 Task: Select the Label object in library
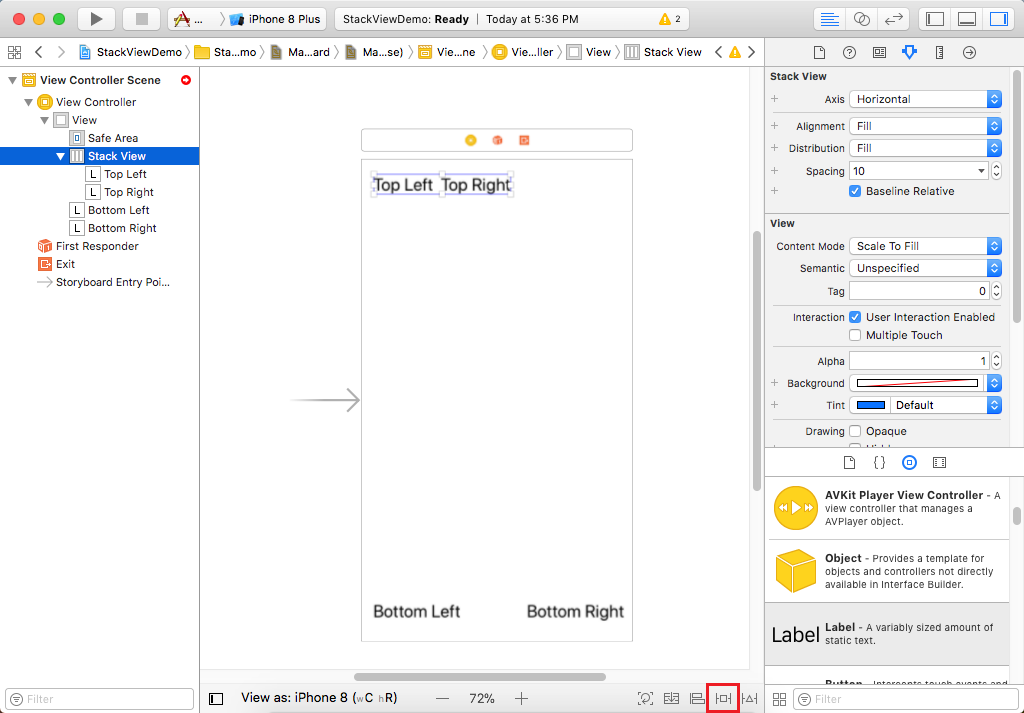(888, 633)
